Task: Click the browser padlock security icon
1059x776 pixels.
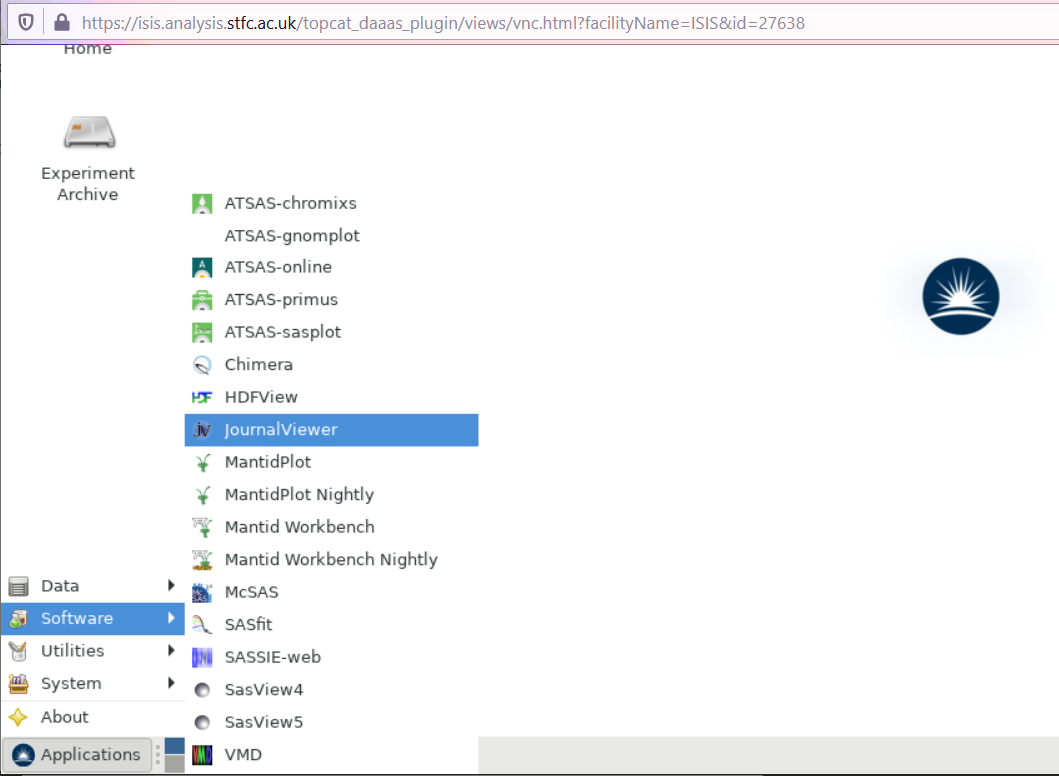Action: click(x=63, y=22)
